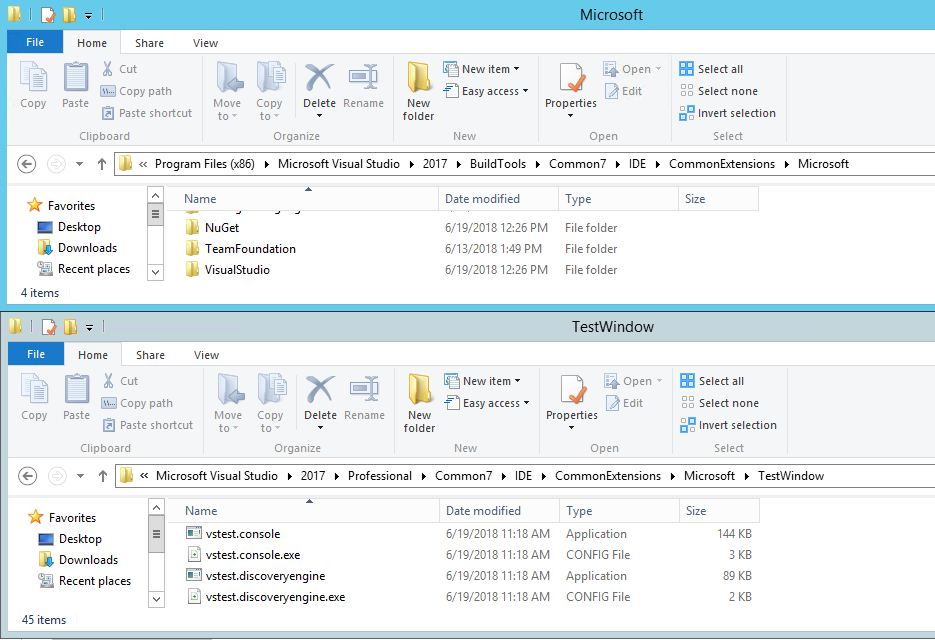Sort by Type column in TestWindow

[x=620, y=511]
